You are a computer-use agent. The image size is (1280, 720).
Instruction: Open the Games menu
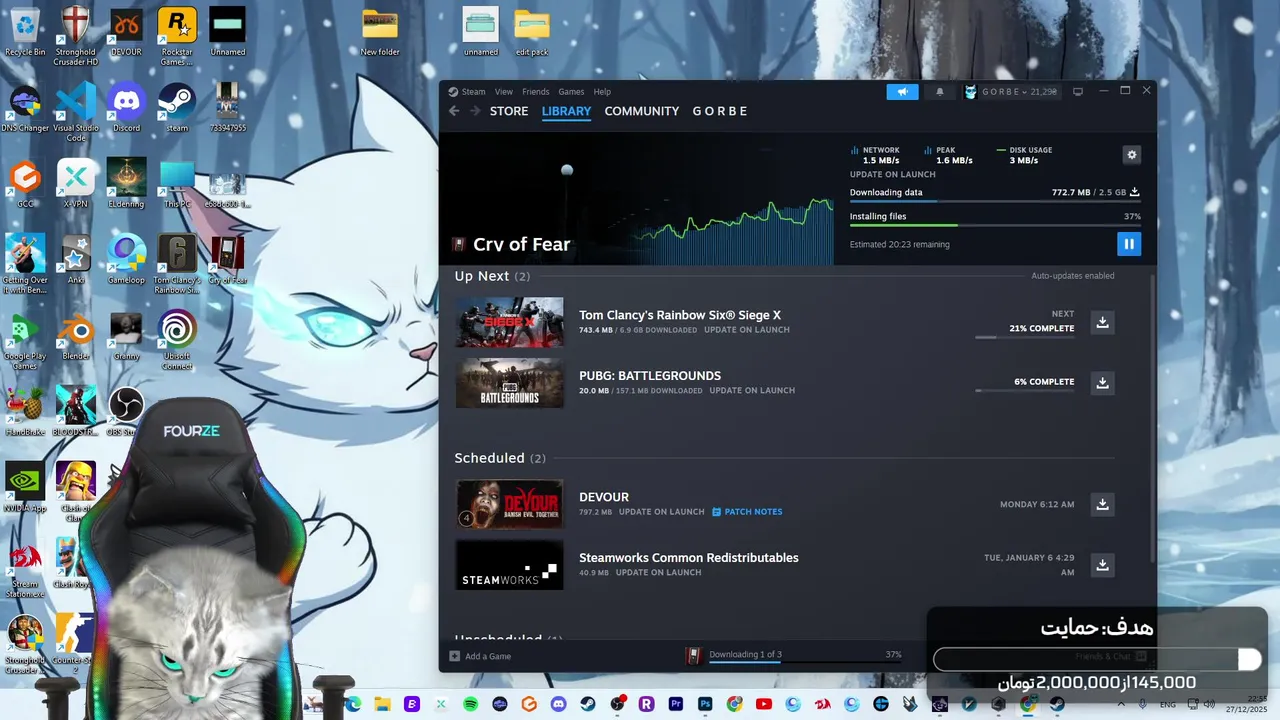coord(571,92)
